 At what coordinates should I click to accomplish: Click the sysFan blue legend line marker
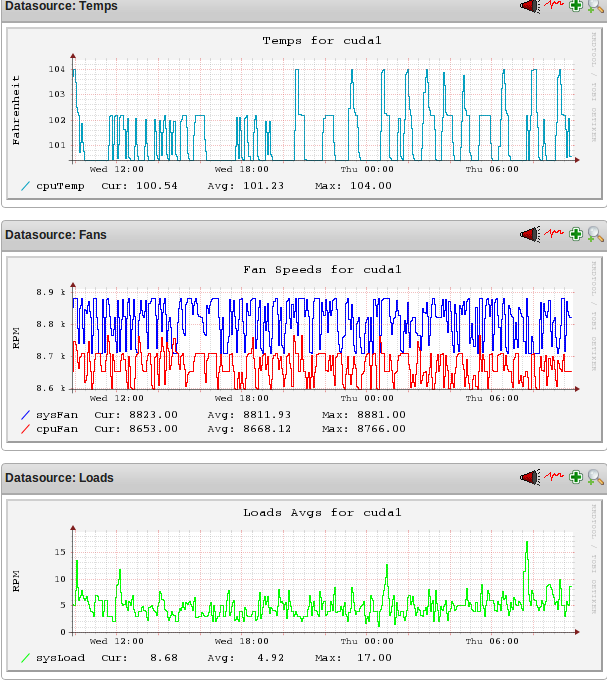(x=26, y=415)
